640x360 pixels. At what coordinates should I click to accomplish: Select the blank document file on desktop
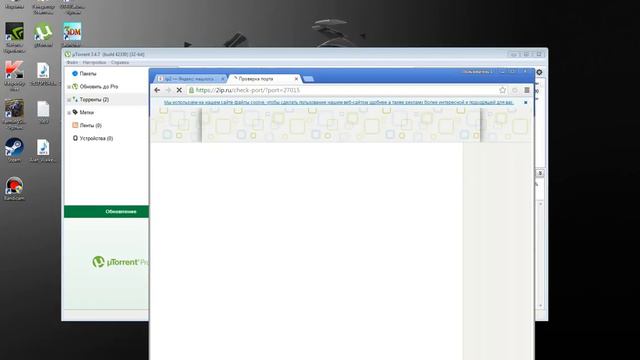43,111
